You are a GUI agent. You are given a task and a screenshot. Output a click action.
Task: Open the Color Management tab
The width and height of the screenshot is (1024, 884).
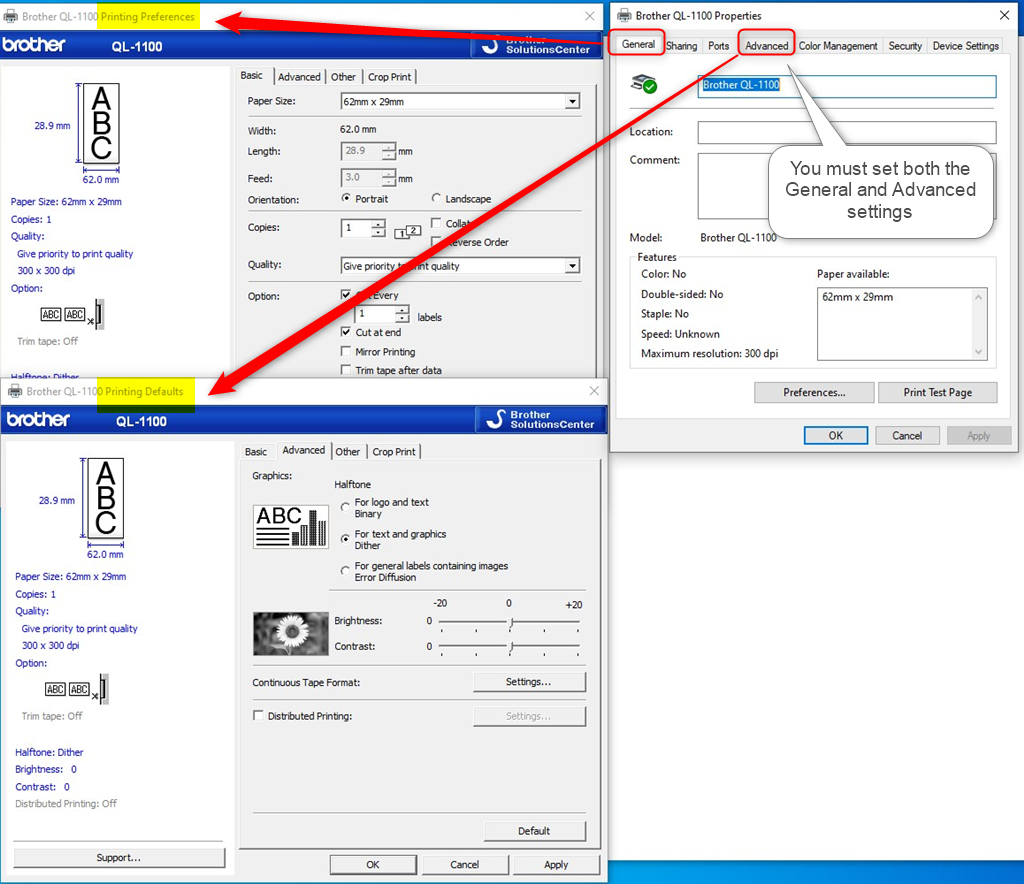tap(838, 46)
